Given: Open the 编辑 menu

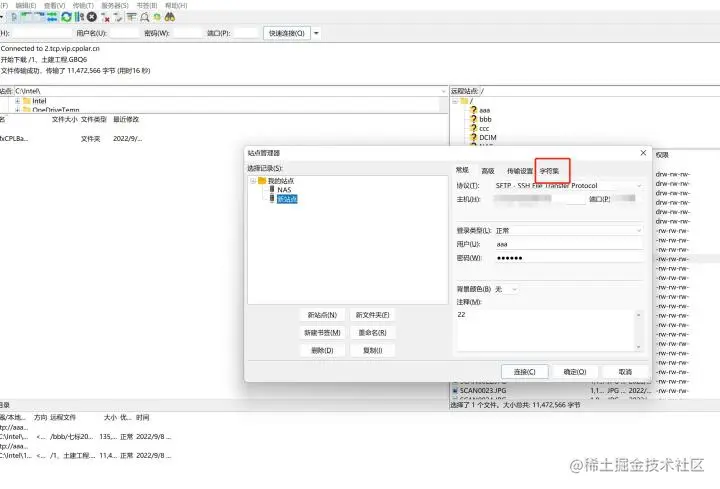Looking at the screenshot, I should 26,5.
